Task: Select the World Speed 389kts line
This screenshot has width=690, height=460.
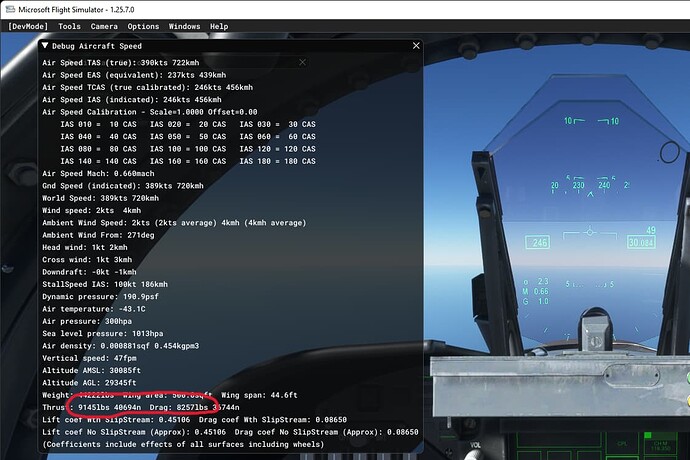Action: point(100,198)
